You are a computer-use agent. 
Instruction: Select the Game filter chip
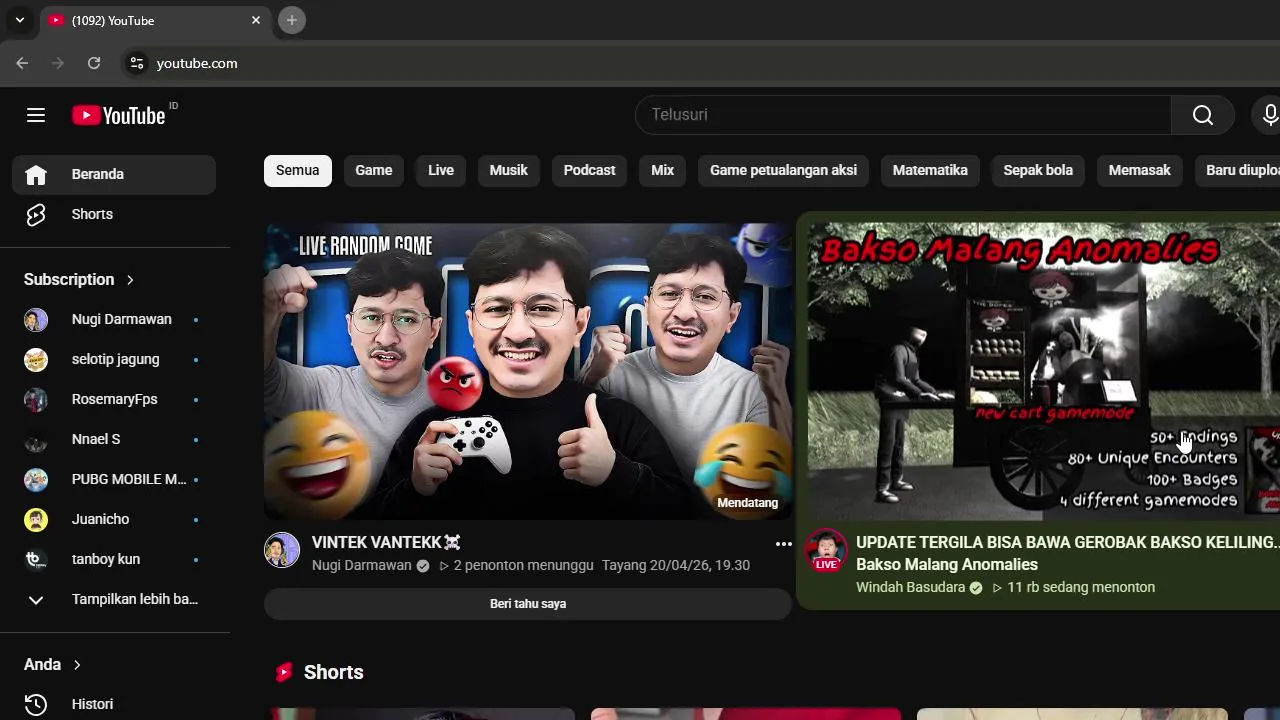(x=374, y=171)
